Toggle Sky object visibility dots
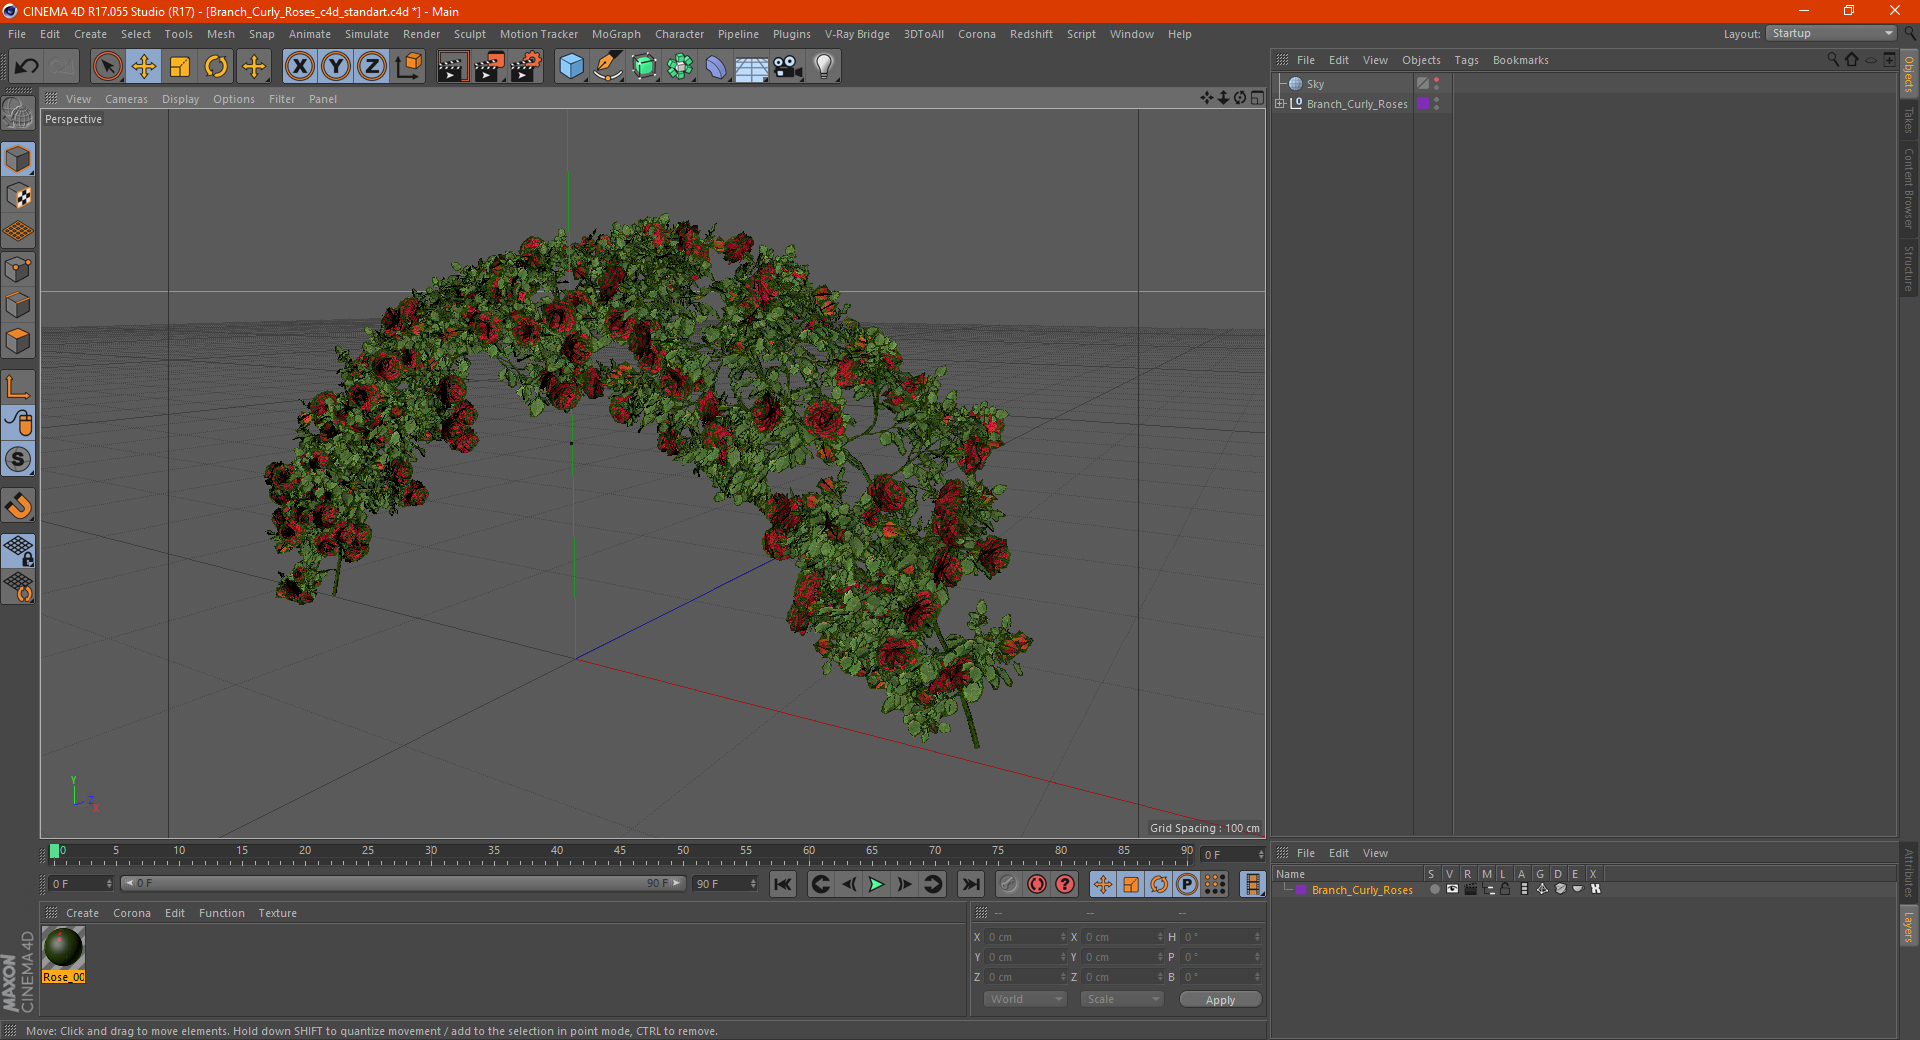This screenshot has width=1920, height=1040. (1437, 84)
